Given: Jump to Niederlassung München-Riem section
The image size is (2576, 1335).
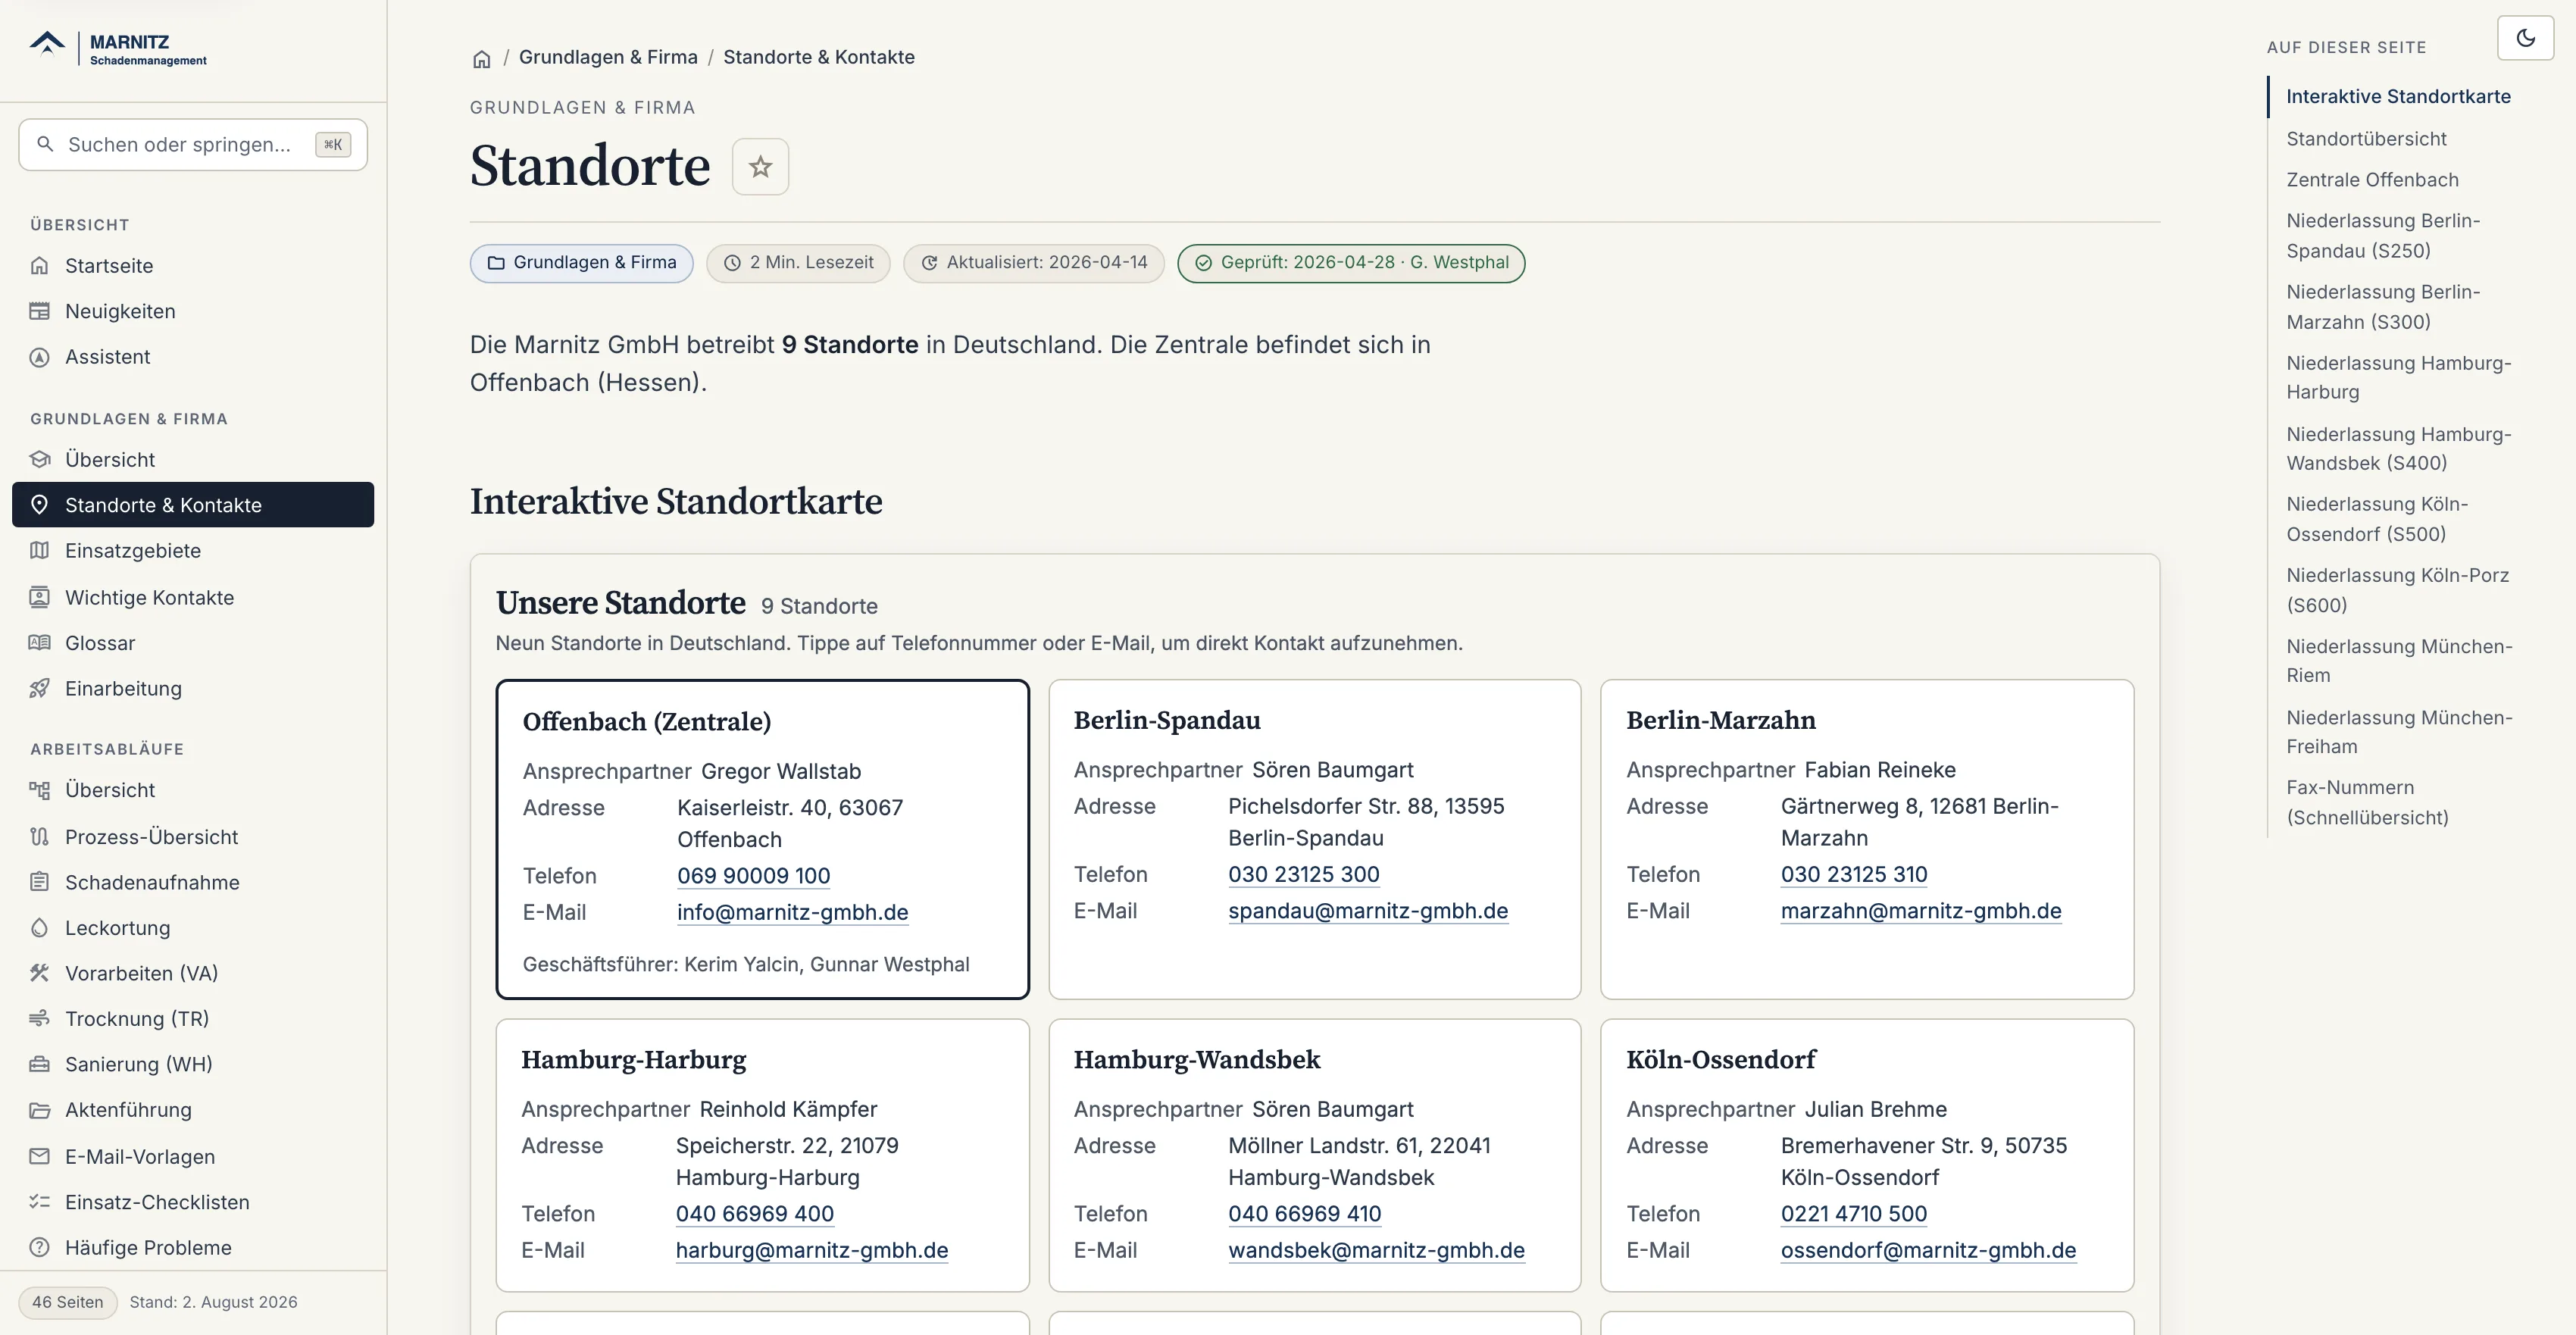Looking at the screenshot, I should pos(2399,661).
